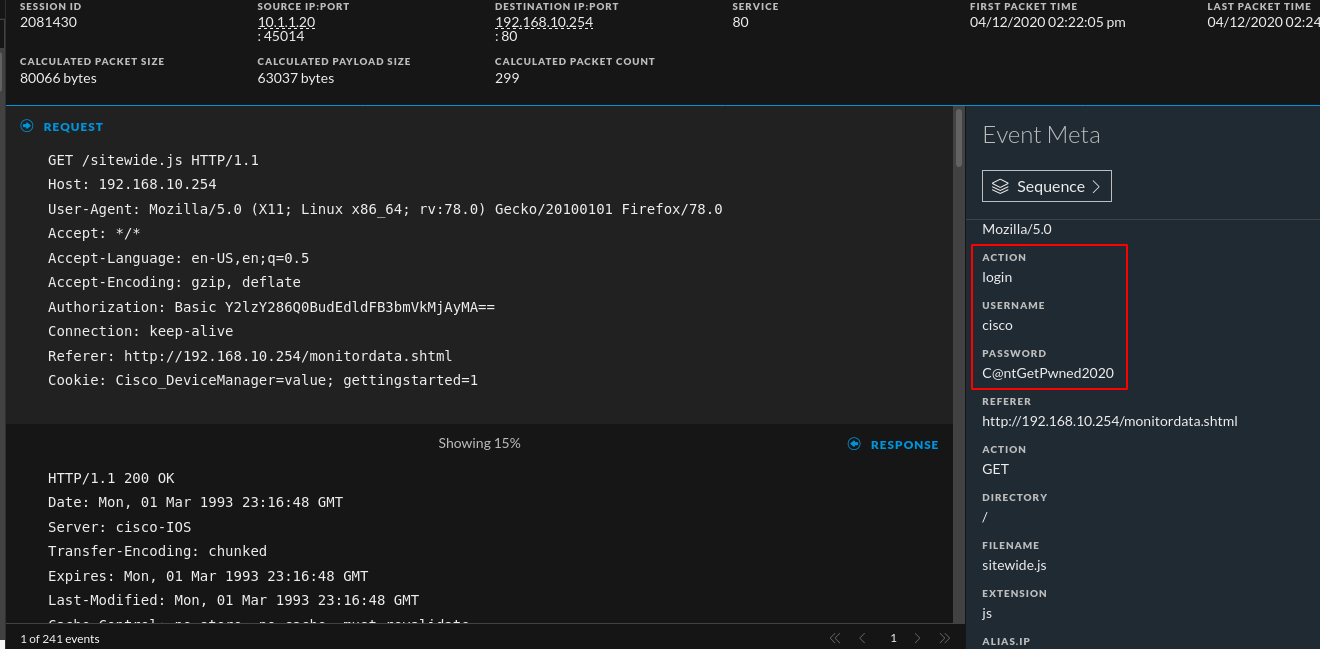Image resolution: width=1320 pixels, height=649 pixels.
Task: Click the Authorization Basic header line
Action: 271,307
